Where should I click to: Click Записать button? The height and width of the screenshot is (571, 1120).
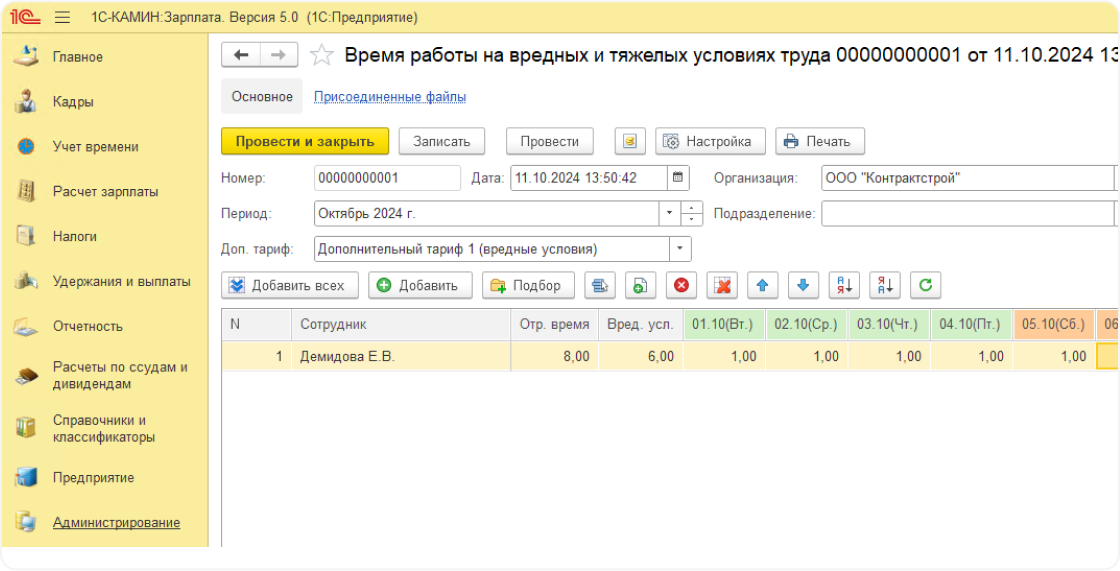[441, 141]
